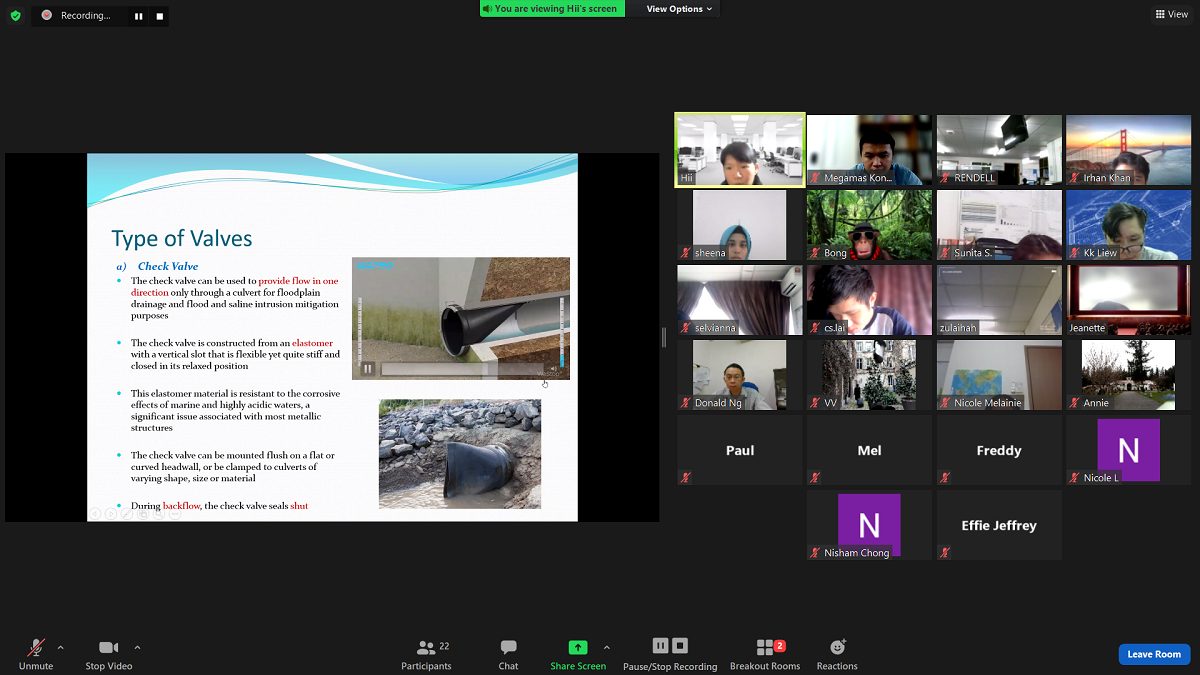Select Nisham Chong's participant tile
The width and height of the screenshot is (1200, 675).
(x=869, y=525)
